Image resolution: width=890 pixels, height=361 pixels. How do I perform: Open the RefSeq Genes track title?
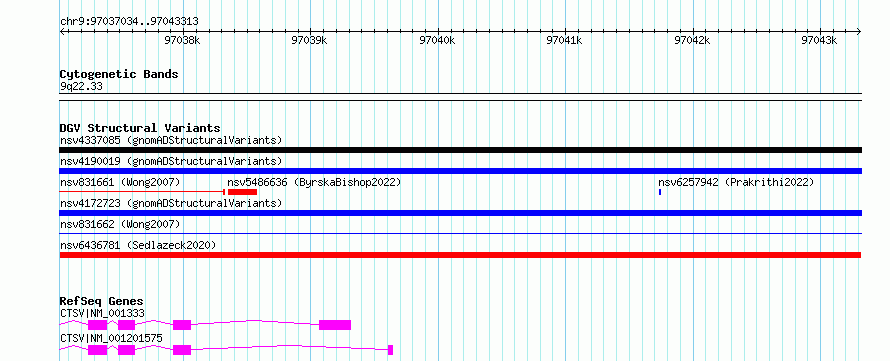tap(101, 301)
